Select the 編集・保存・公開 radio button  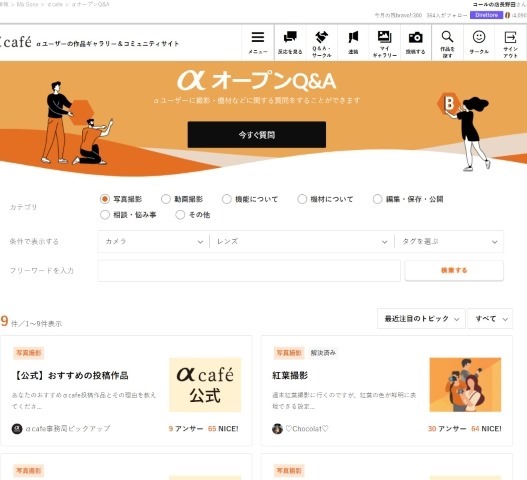377,199
